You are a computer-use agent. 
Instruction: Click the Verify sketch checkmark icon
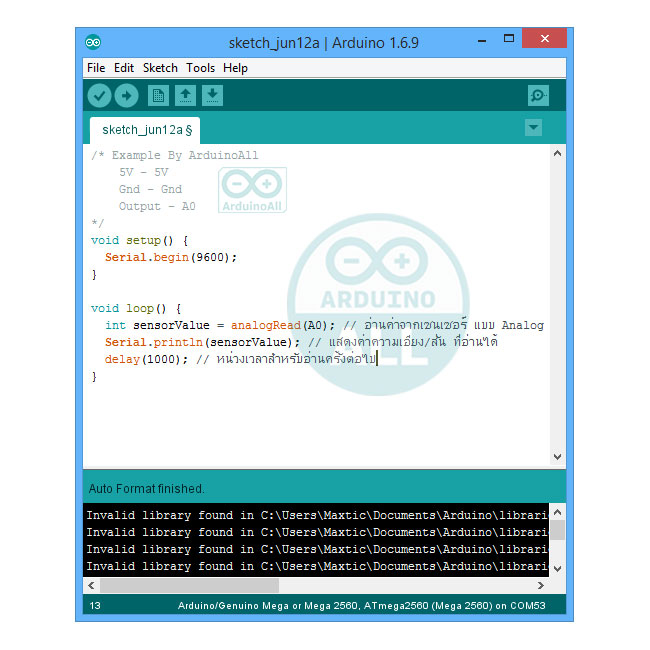point(99,95)
